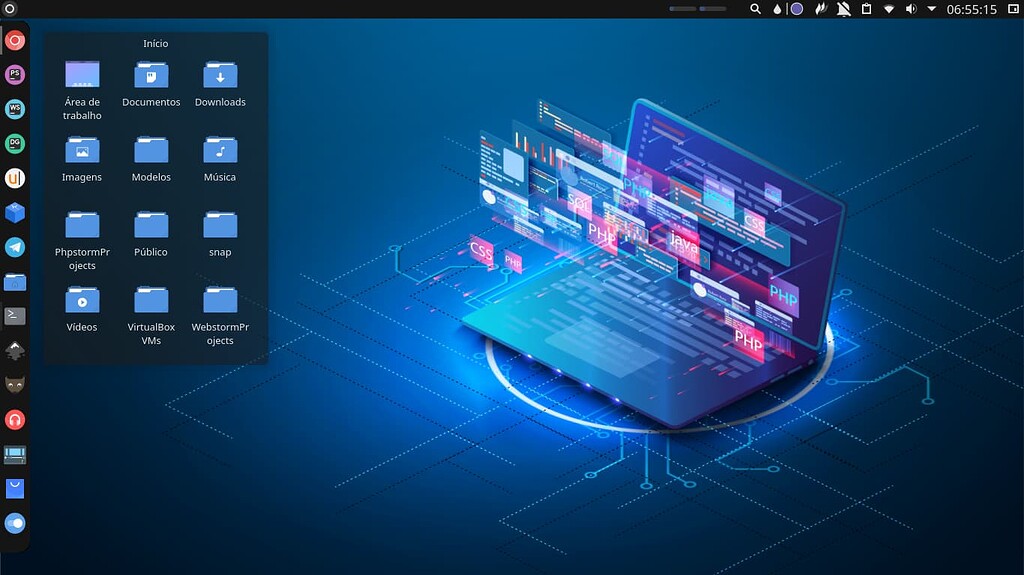Image resolution: width=1024 pixels, height=575 pixels.
Task: Open the orange U application in dock
Action: click(x=15, y=178)
